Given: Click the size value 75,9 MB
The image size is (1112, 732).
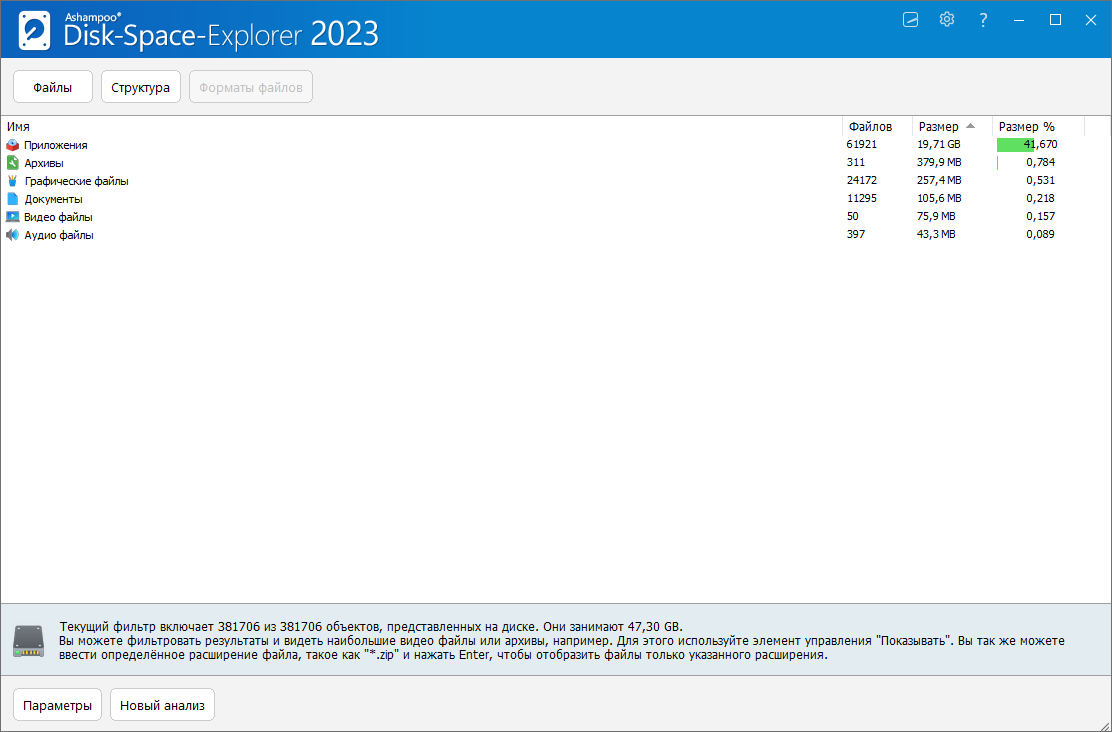Looking at the screenshot, I should [x=936, y=216].
